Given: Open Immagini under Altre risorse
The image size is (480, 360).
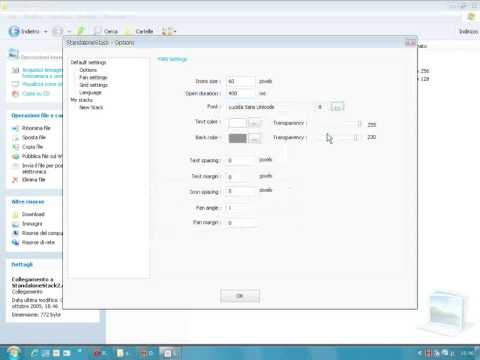Looking at the screenshot, I should (32, 223).
